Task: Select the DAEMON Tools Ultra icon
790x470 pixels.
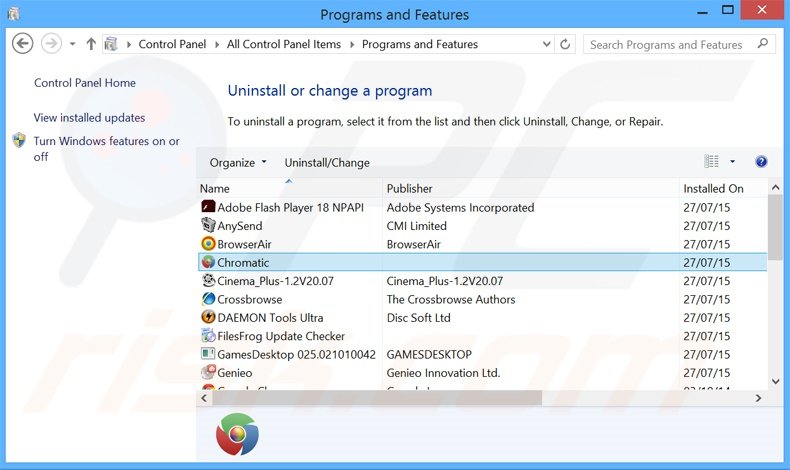Action: [208, 317]
